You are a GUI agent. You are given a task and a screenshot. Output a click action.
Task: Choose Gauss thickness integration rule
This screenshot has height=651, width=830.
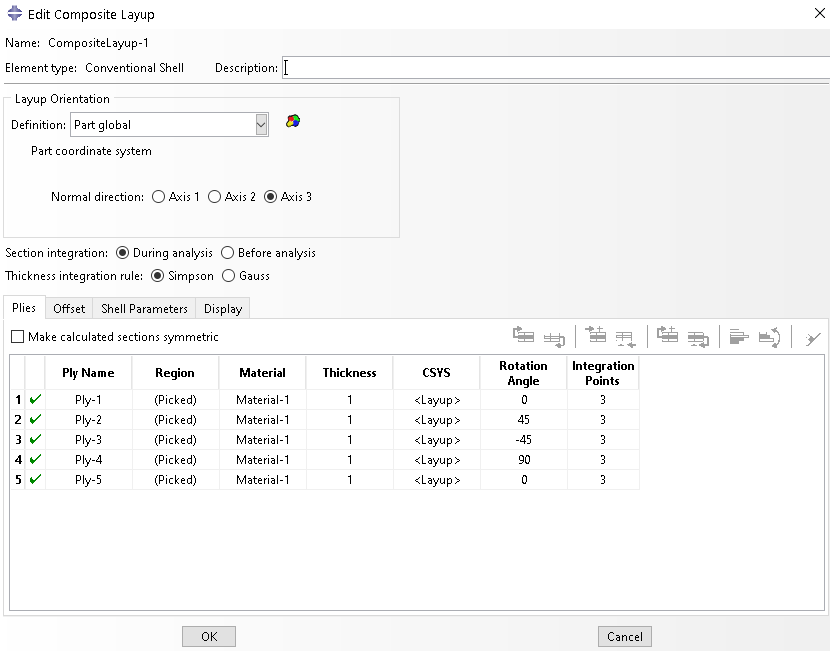click(x=229, y=276)
